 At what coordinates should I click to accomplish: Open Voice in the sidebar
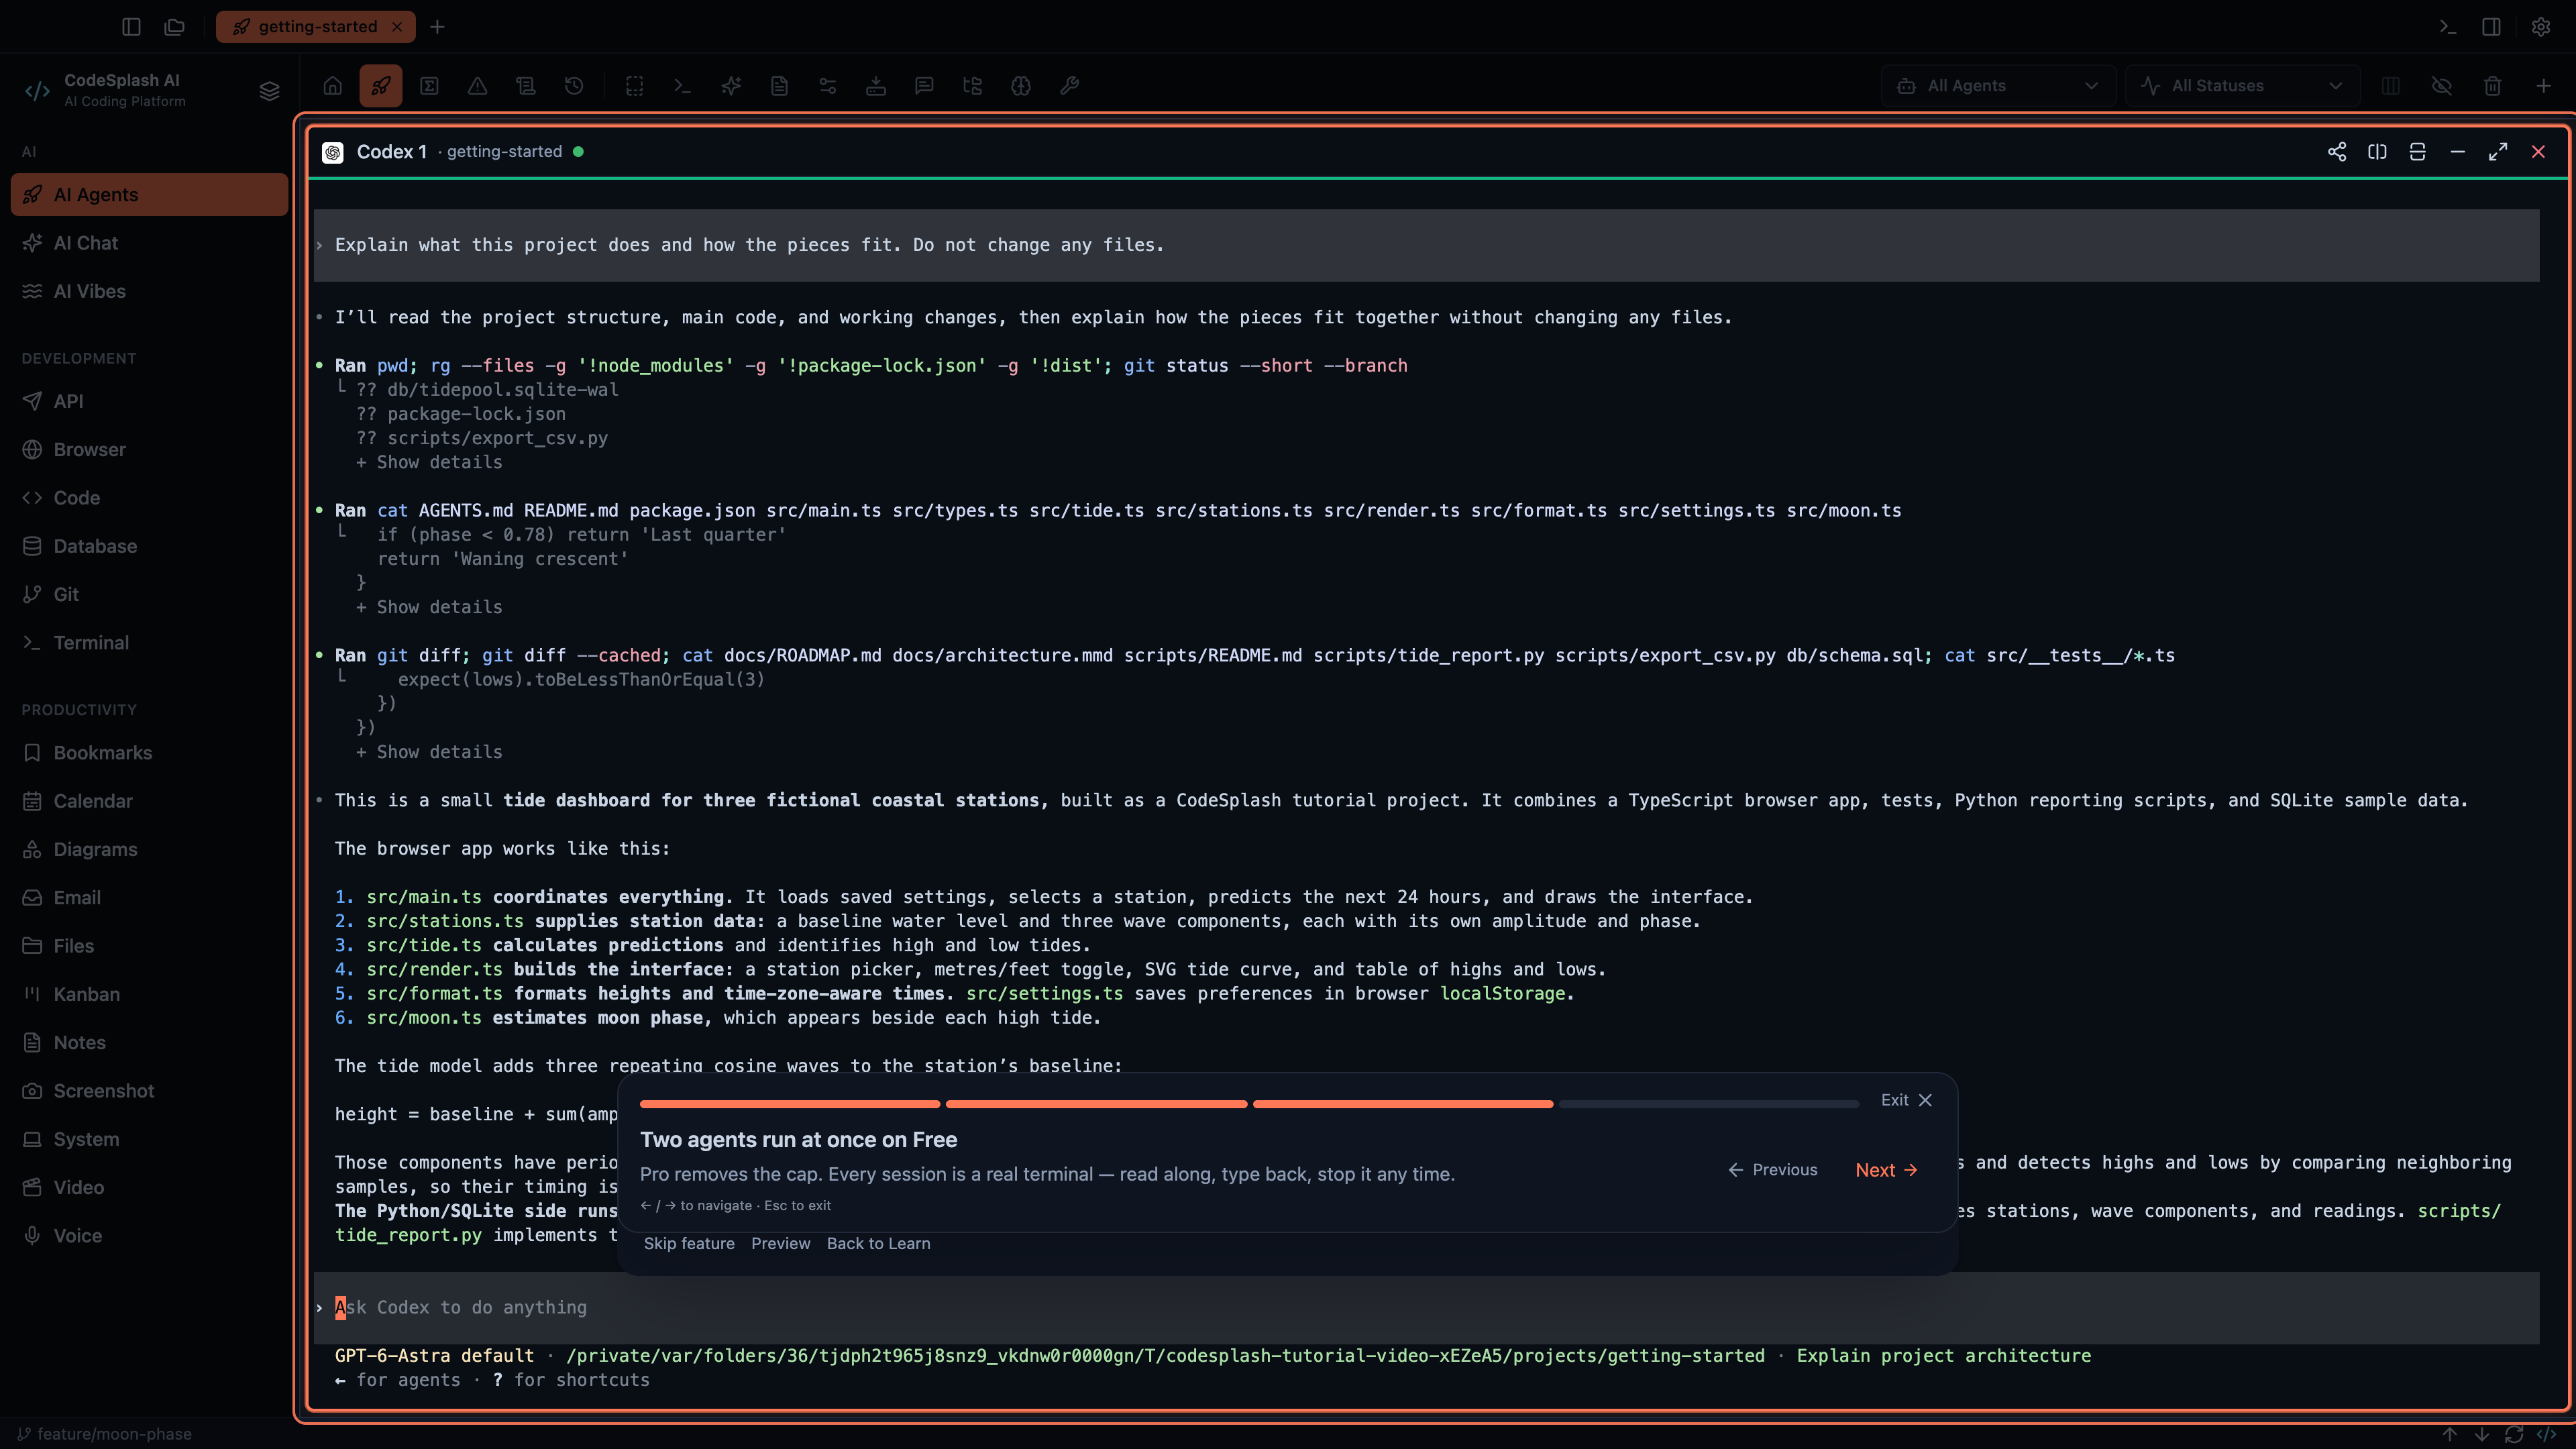click(x=150, y=1236)
